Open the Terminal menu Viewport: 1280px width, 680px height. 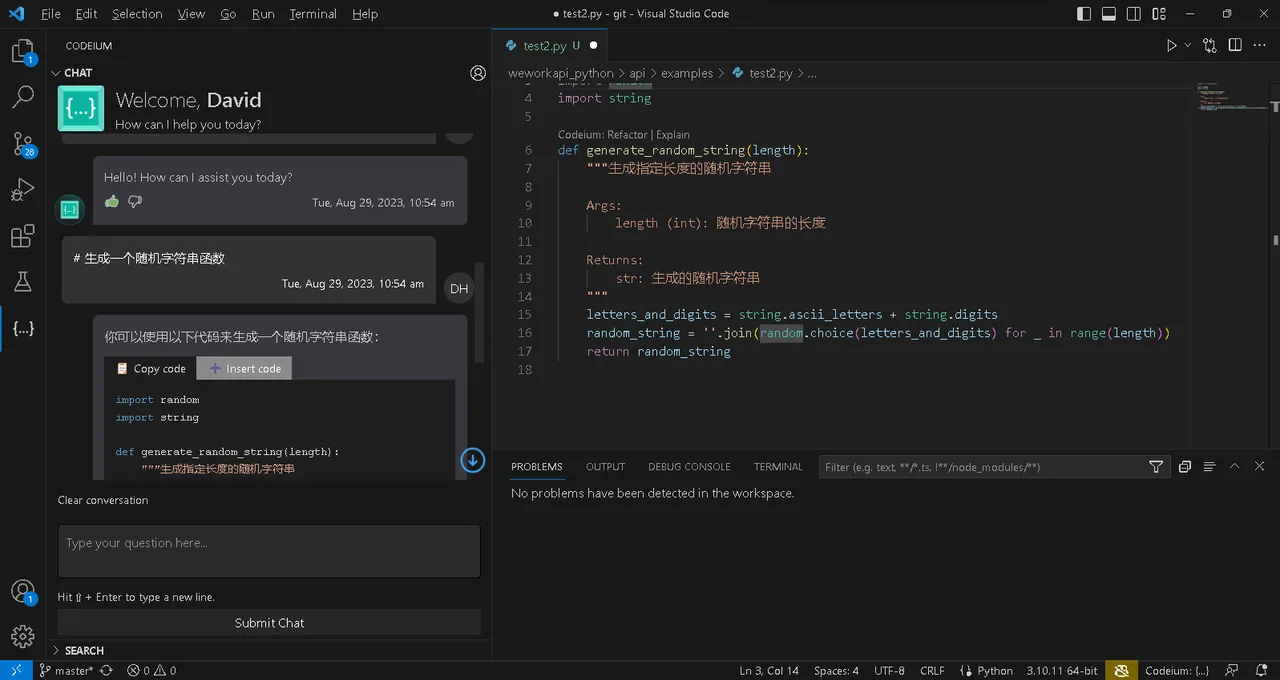click(313, 14)
